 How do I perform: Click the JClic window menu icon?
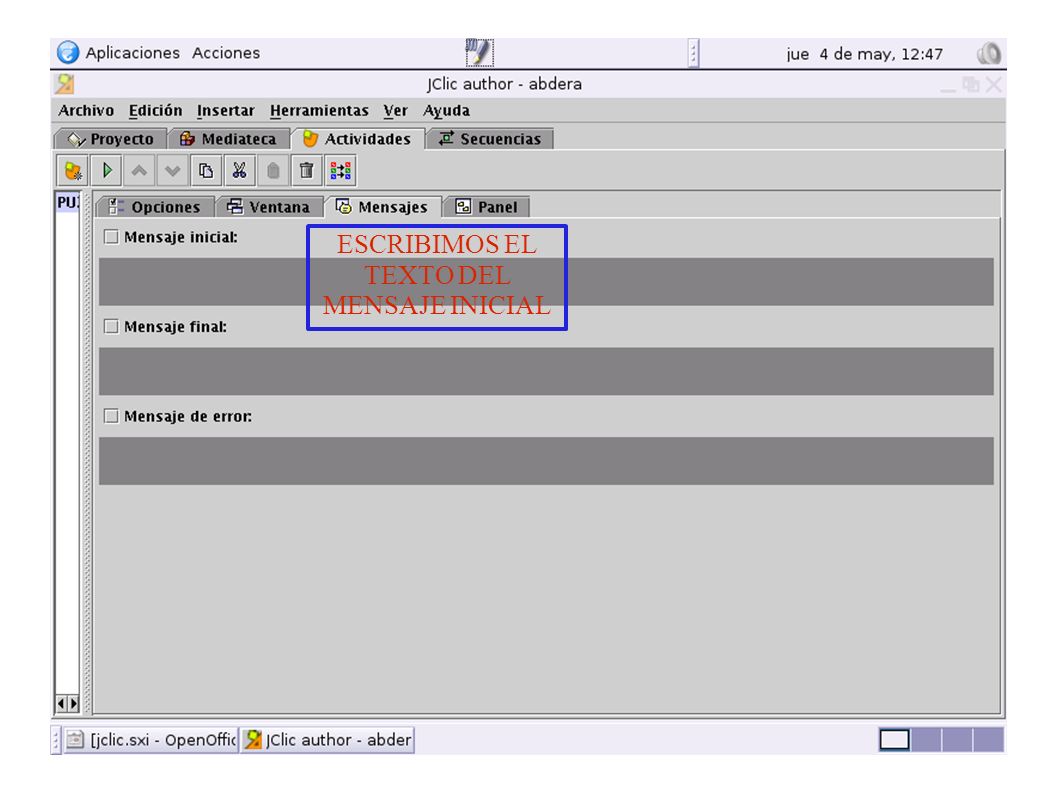pyautogui.click(x=65, y=84)
